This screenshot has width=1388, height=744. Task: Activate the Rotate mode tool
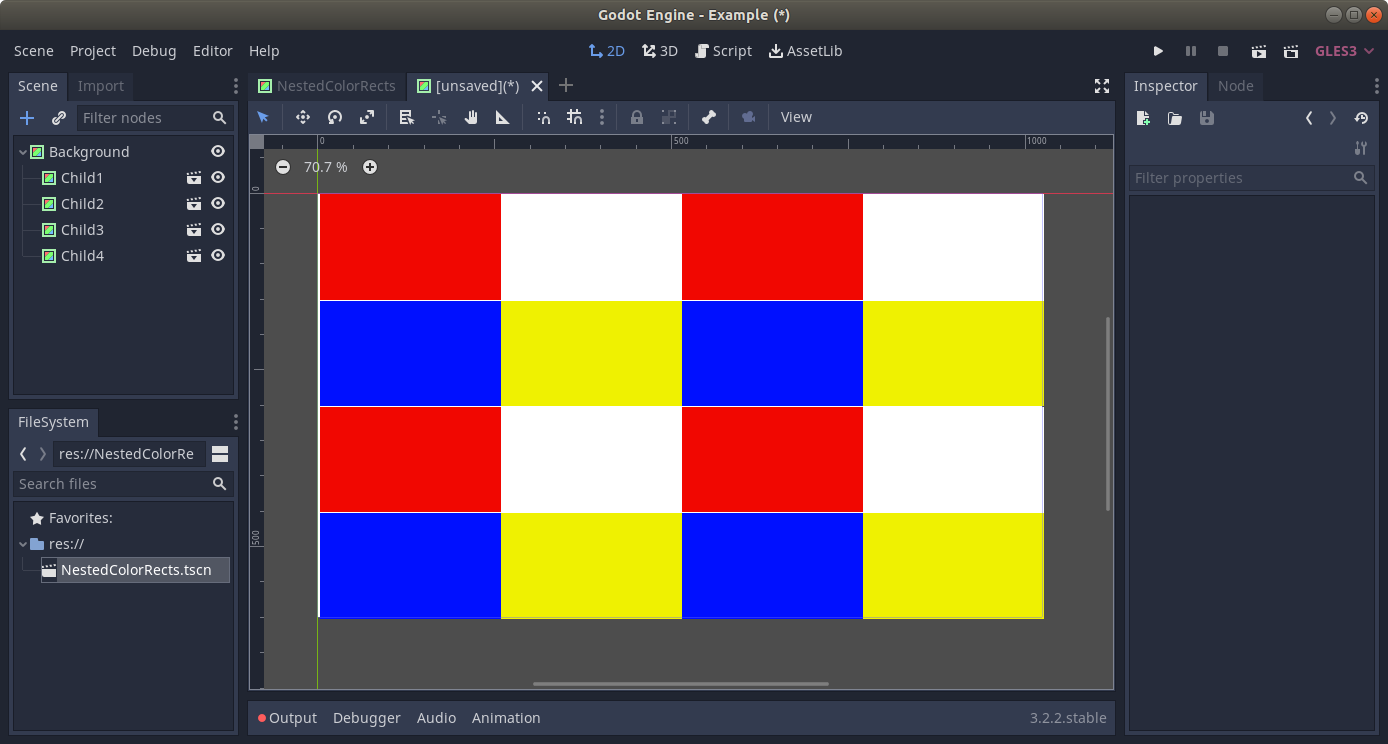point(335,117)
